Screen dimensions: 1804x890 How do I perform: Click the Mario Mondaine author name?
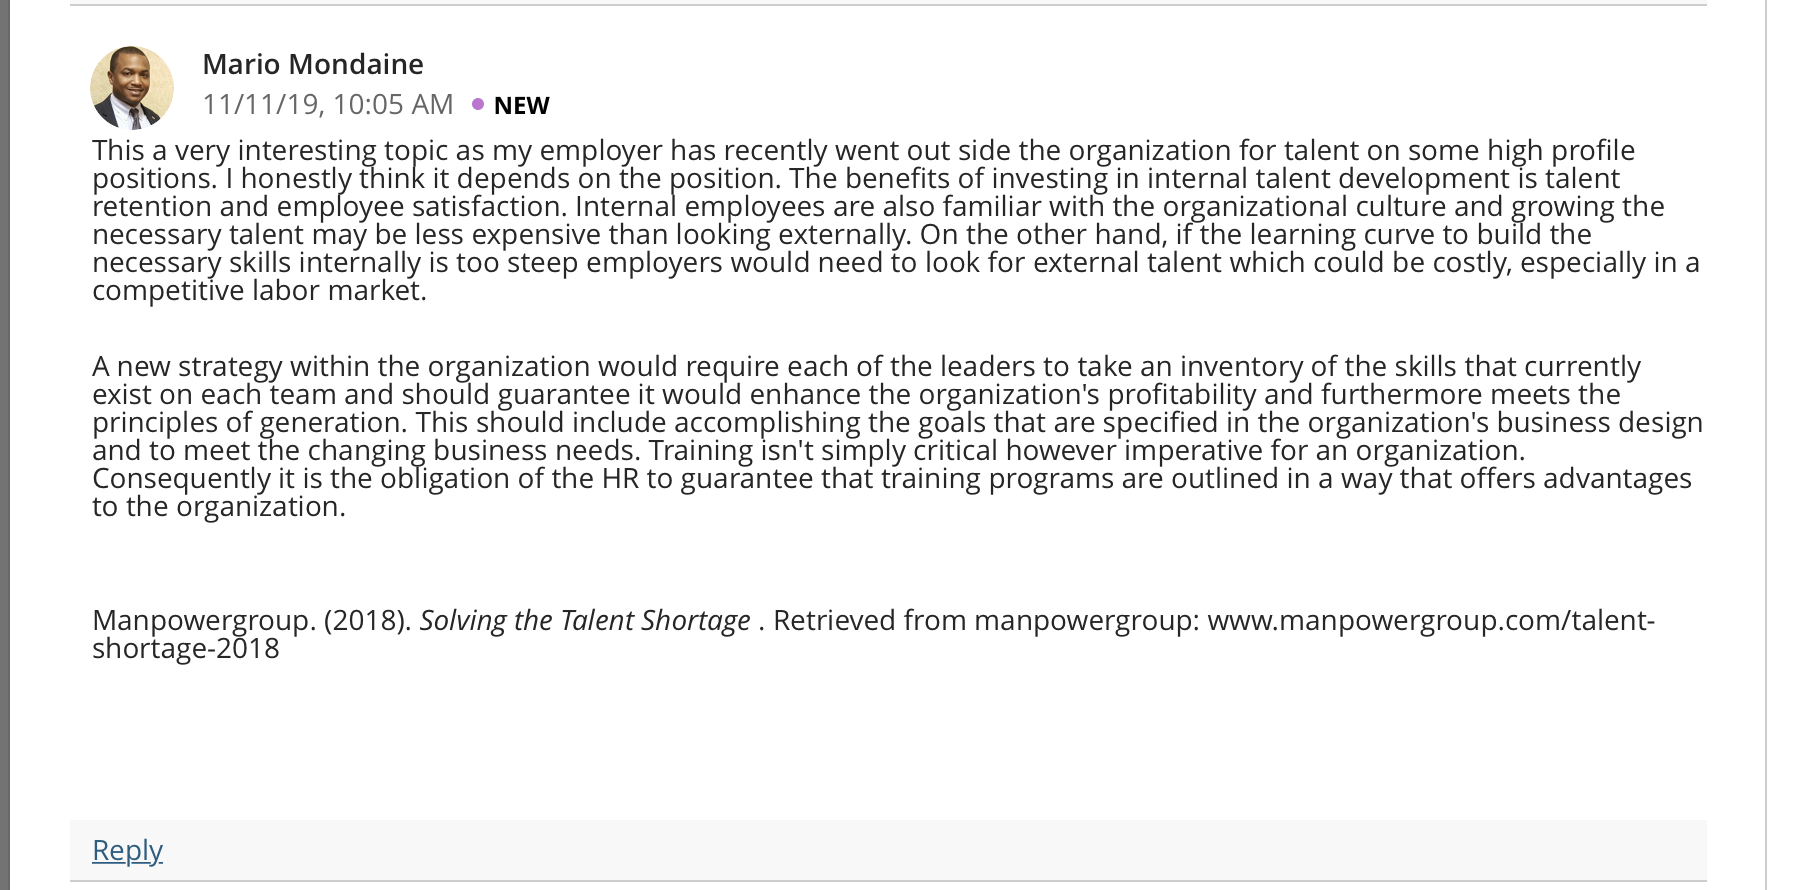(x=313, y=64)
